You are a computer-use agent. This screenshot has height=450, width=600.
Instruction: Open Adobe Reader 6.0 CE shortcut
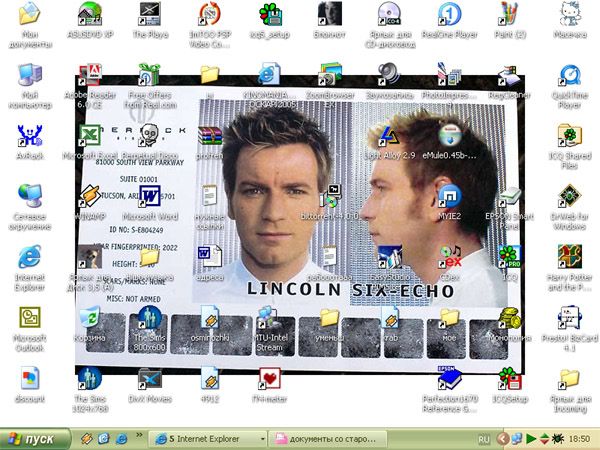point(90,75)
